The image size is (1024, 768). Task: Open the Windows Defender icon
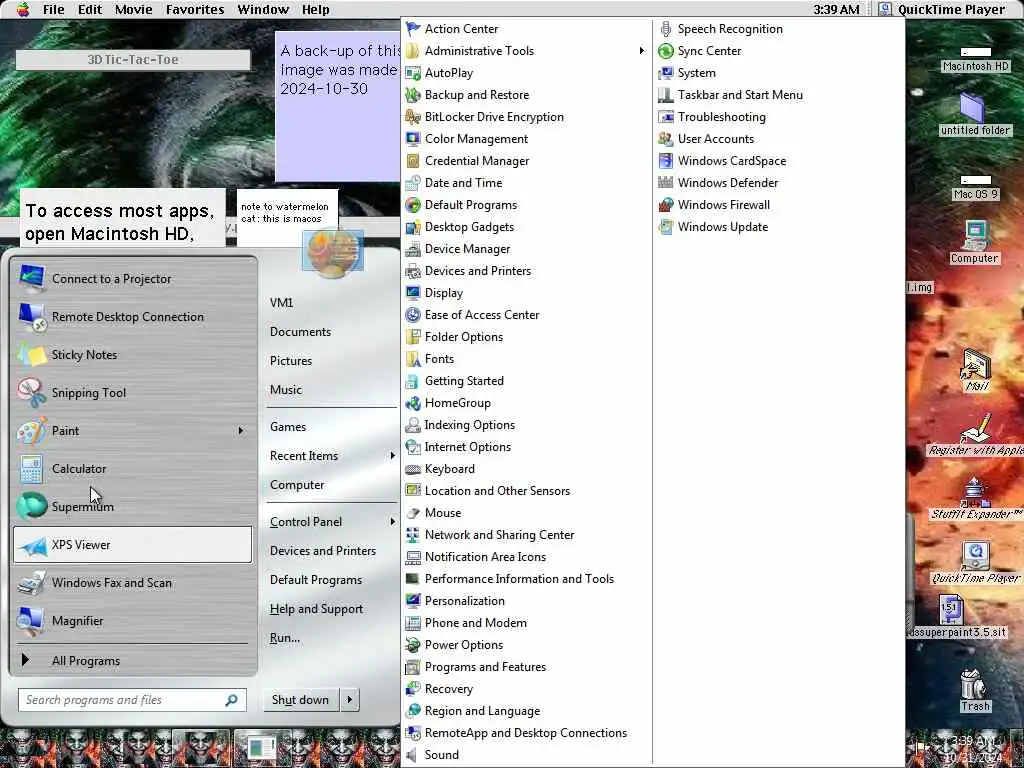[665, 183]
